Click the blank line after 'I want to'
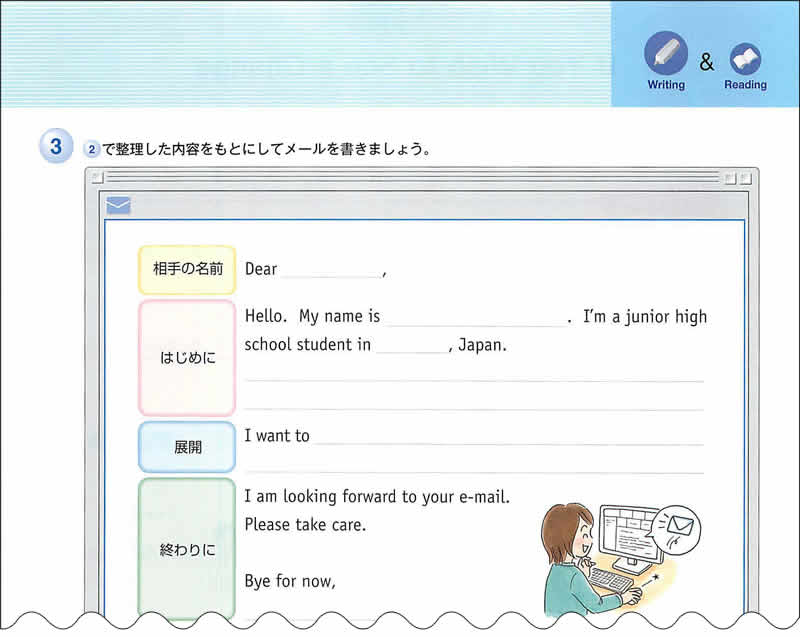 click(508, 437)
